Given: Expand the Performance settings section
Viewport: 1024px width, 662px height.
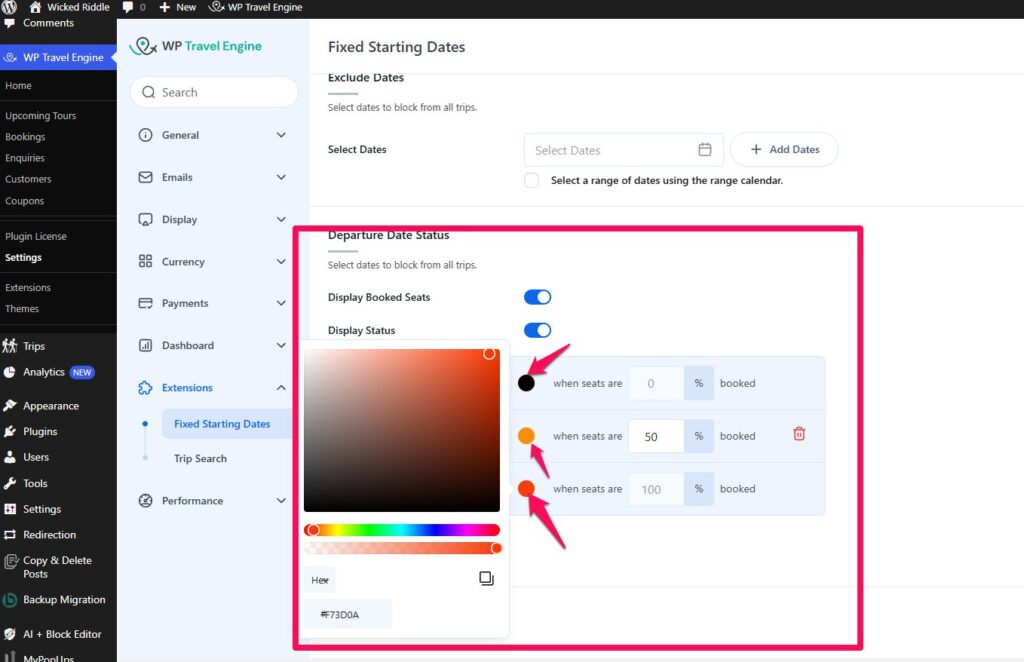Looking at the screenshot, I should 281,501.
